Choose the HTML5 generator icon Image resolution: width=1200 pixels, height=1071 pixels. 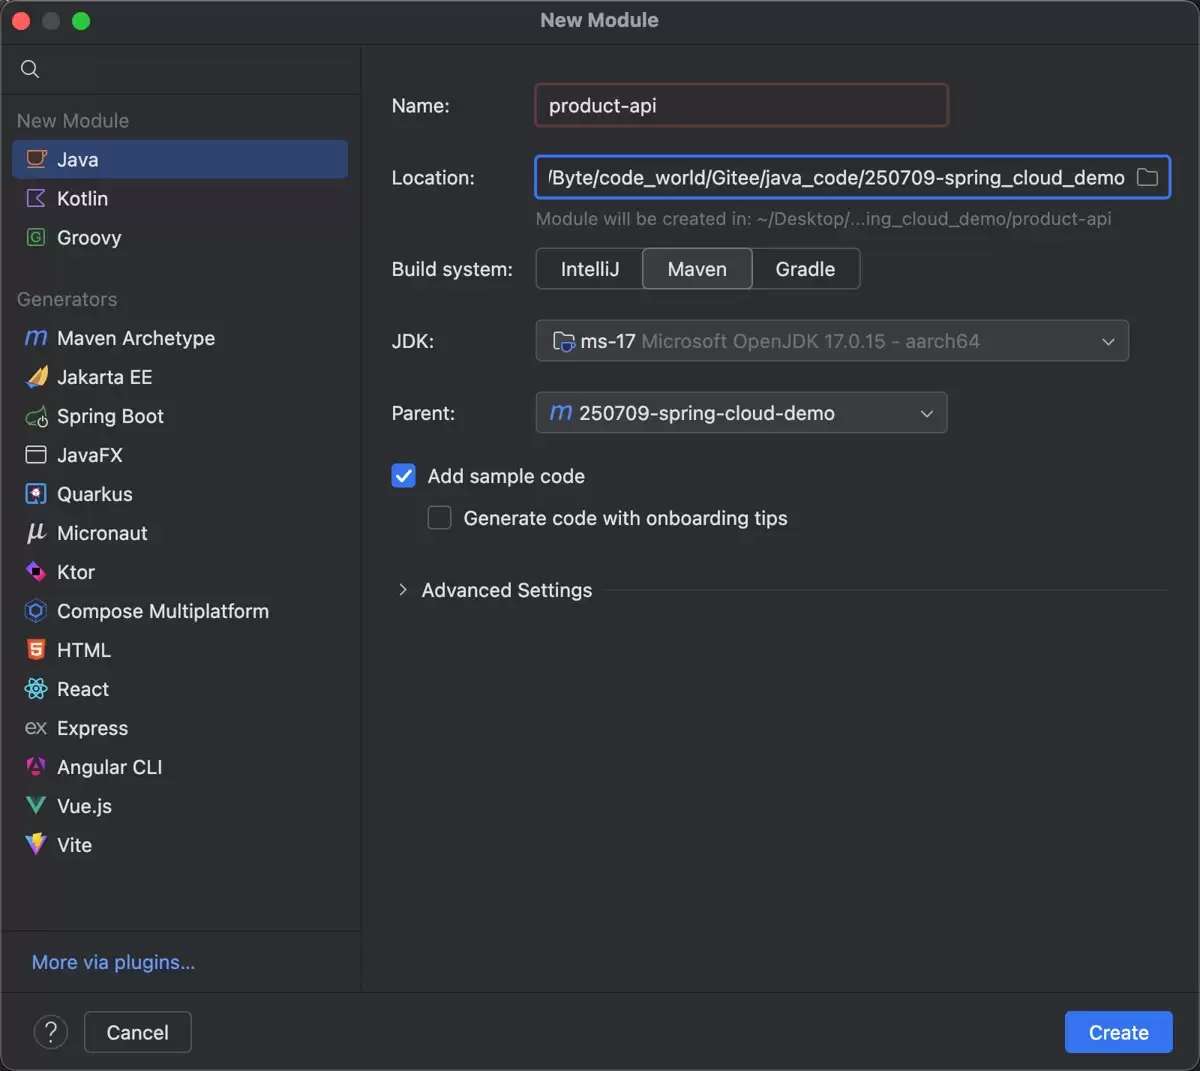click(x=36, y=650)
